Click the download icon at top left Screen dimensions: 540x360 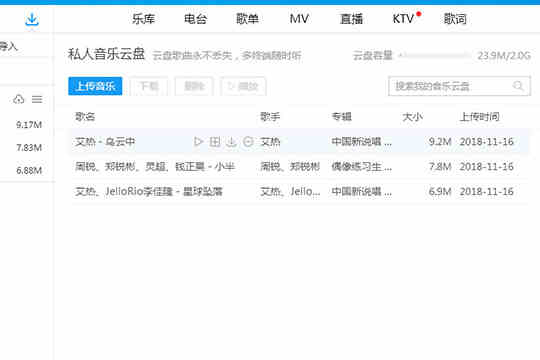32,19
